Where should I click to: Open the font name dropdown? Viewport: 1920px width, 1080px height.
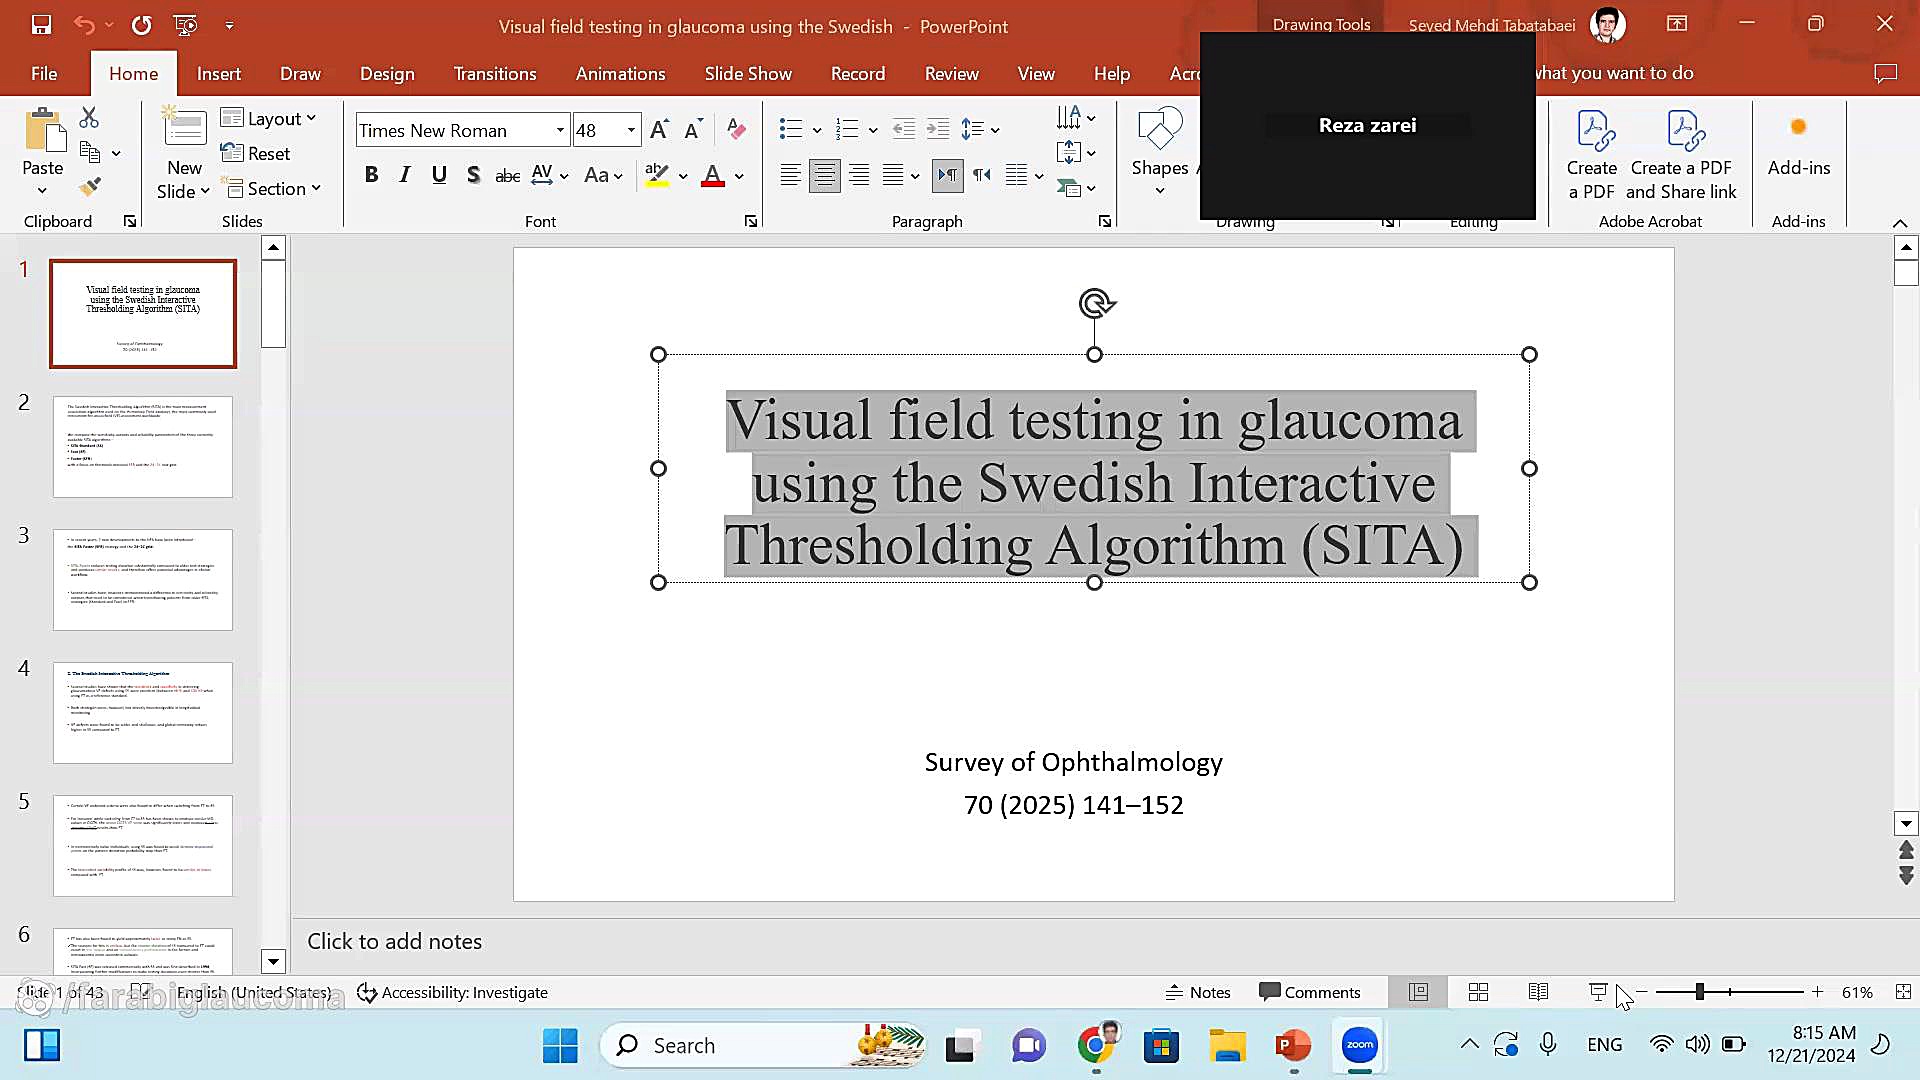click(560, 130)
